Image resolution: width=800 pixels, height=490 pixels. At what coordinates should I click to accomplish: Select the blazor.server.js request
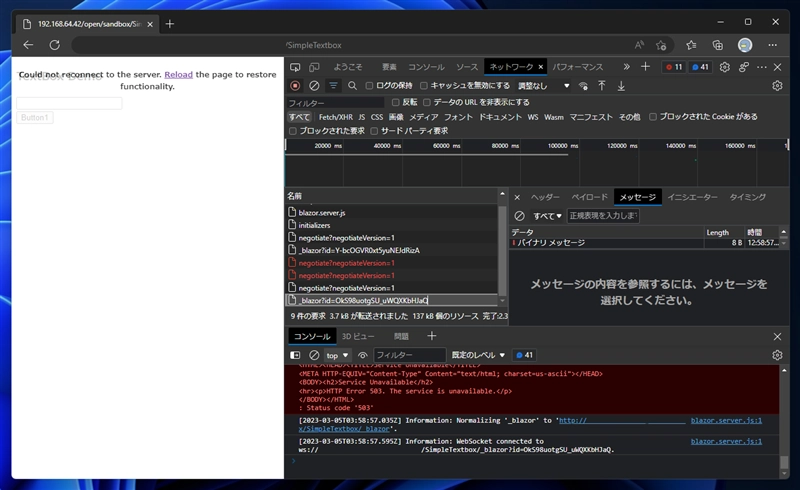[x=391, y=212]
